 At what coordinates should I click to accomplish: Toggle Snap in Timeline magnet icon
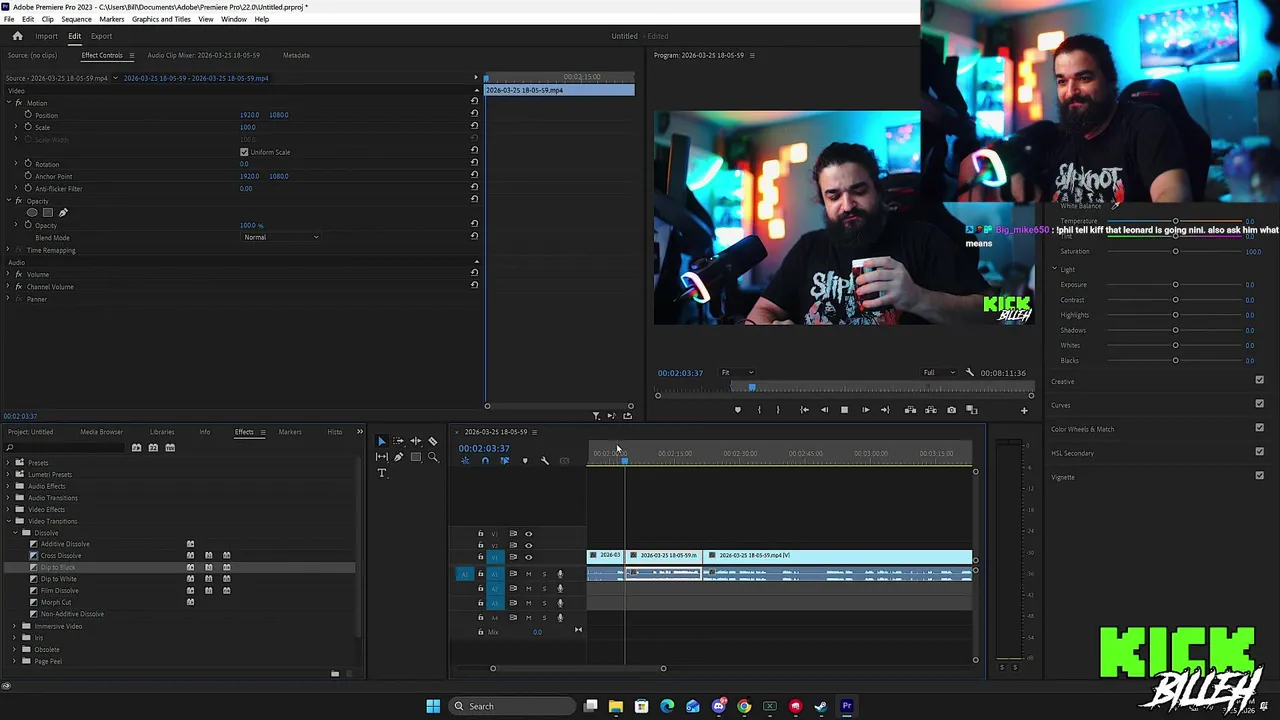[x=485, y=461]
